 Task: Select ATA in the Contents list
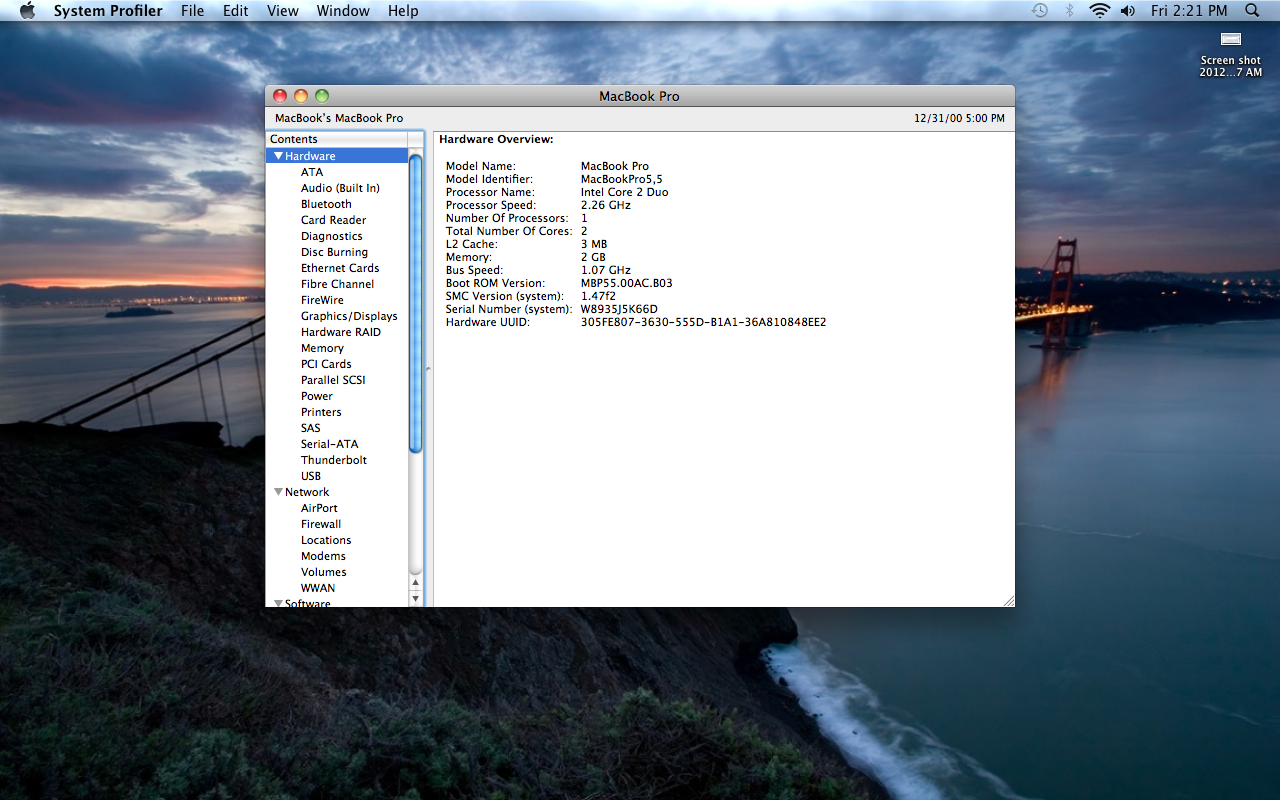[x=312, y=172]
